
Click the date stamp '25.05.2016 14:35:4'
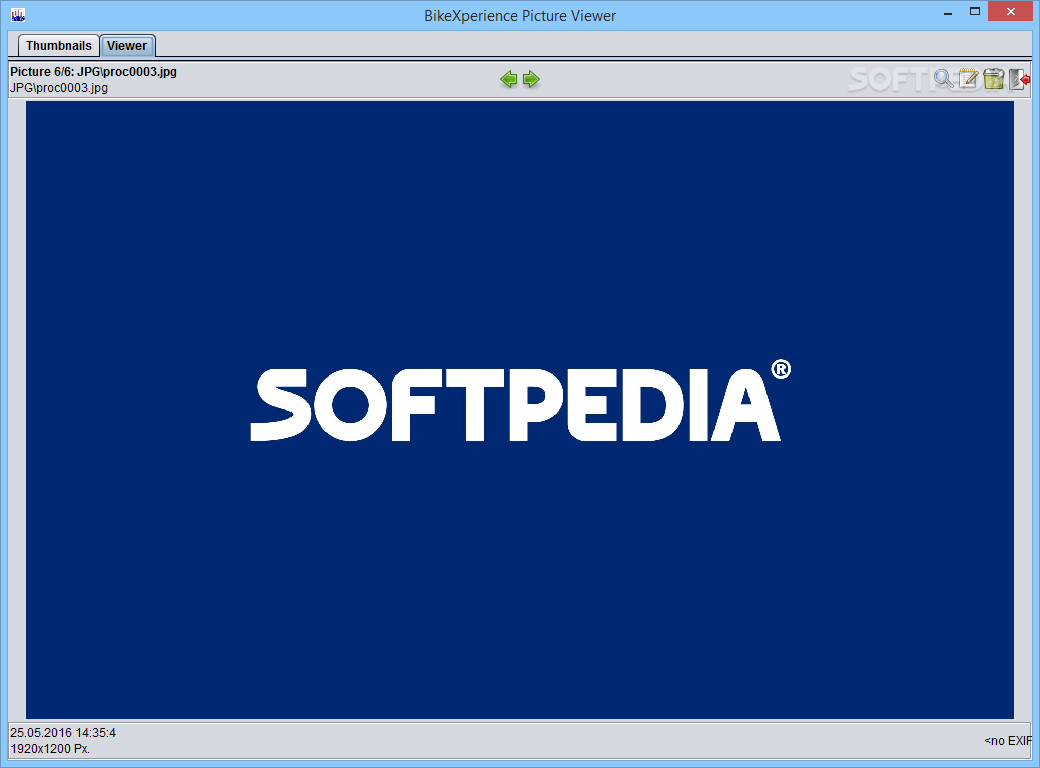pos(63,733)
